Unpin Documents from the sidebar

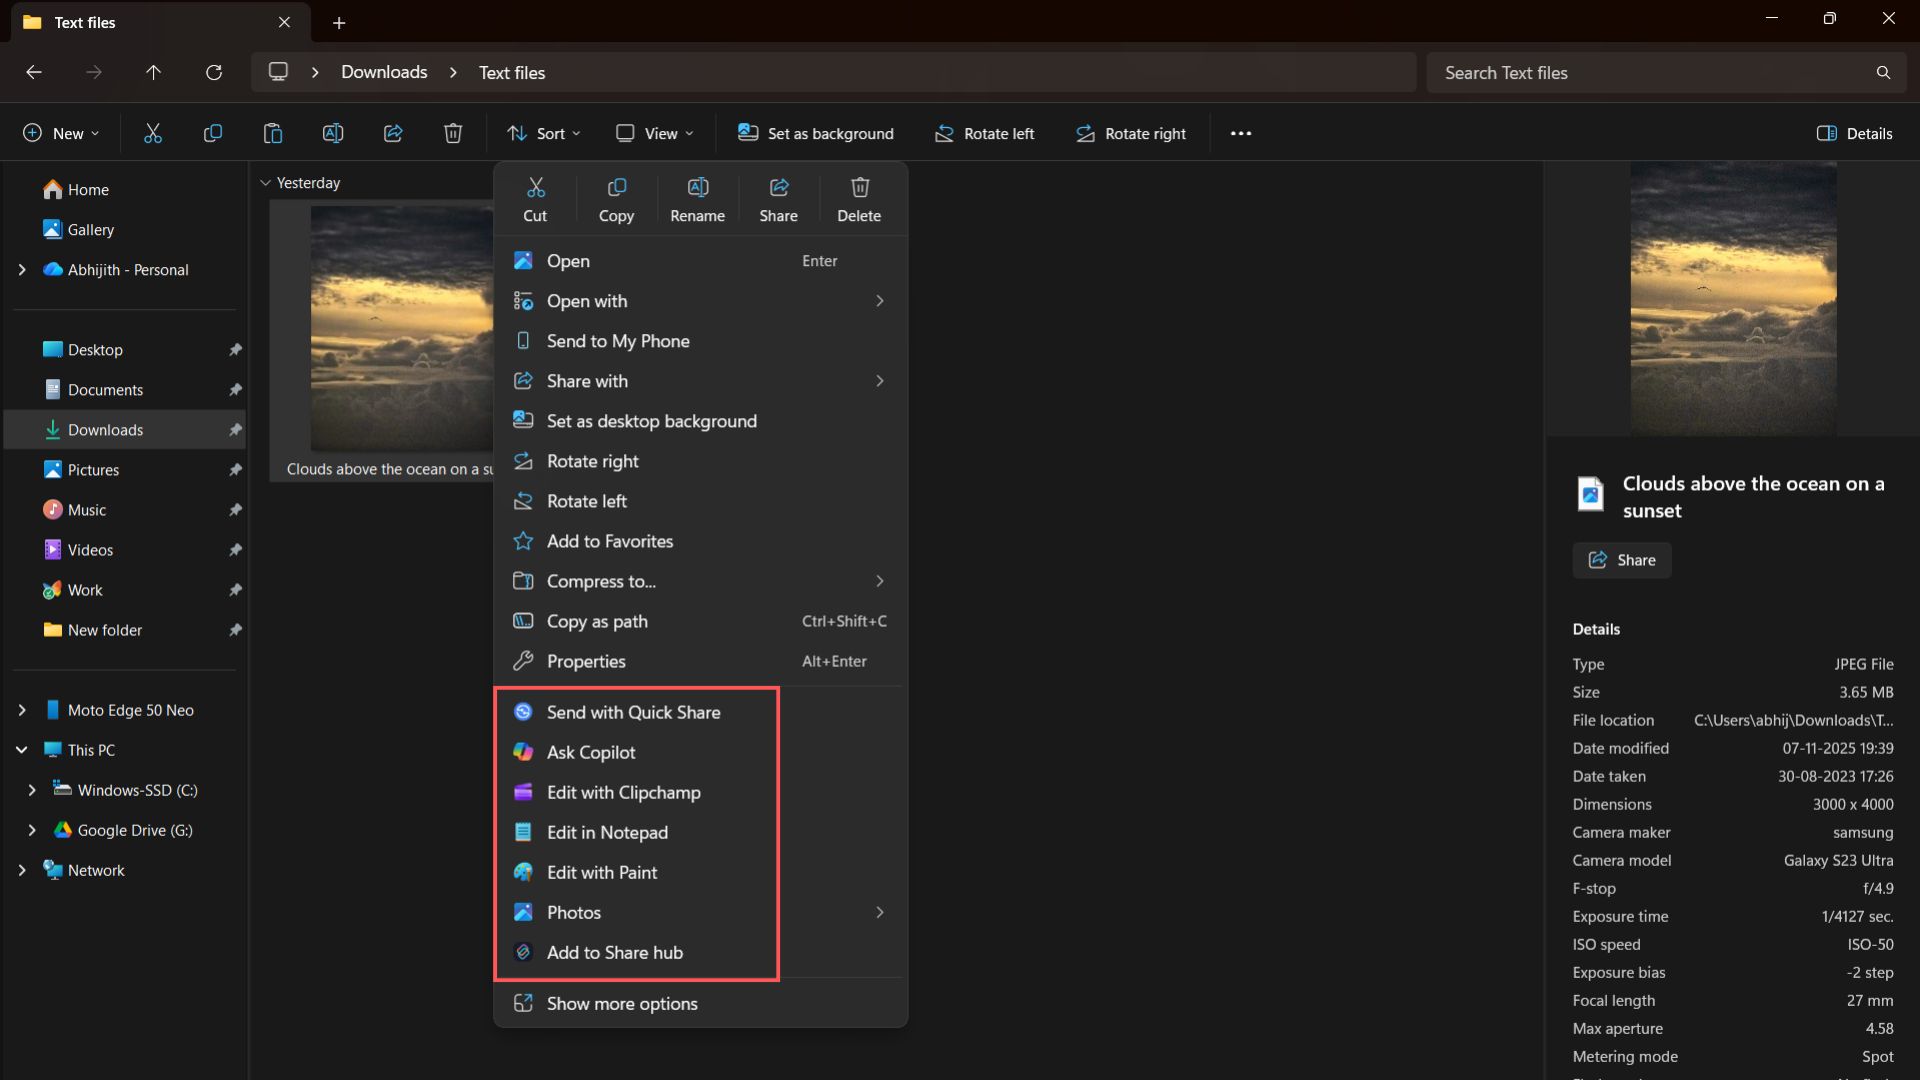pyautogui.click(x=235, y=389)
